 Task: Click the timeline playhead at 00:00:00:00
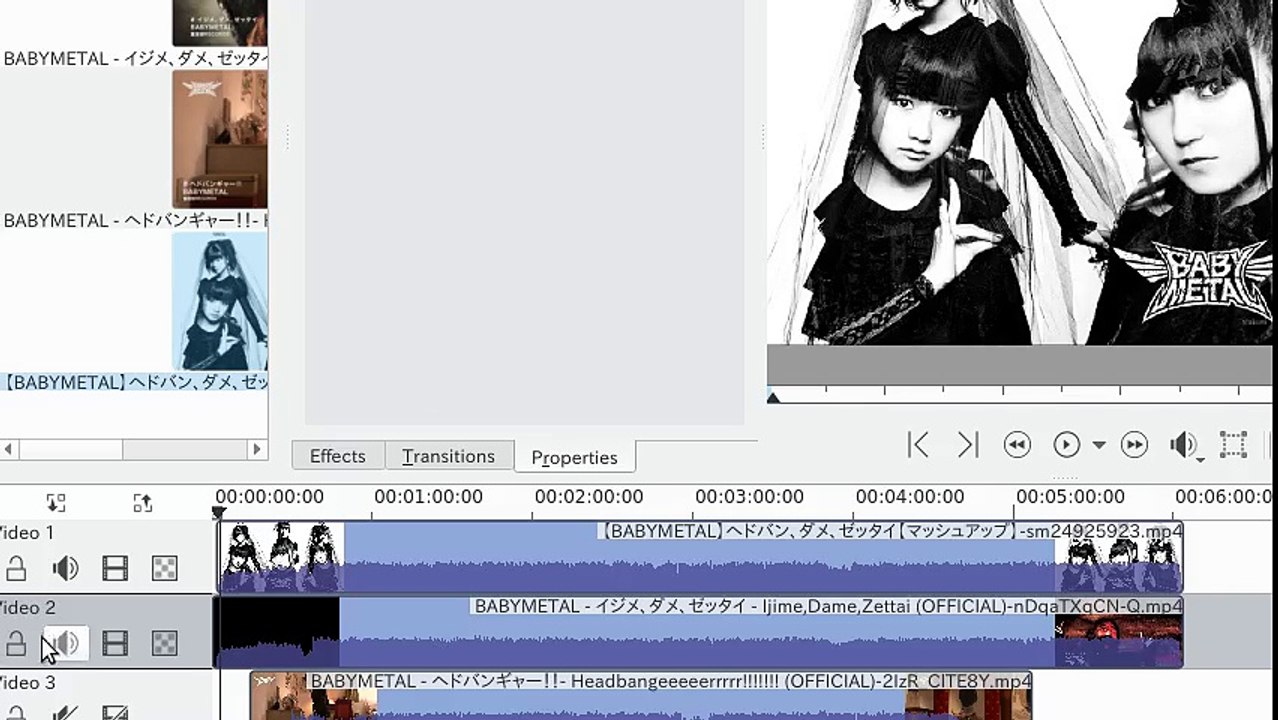[x=219, y=513]
